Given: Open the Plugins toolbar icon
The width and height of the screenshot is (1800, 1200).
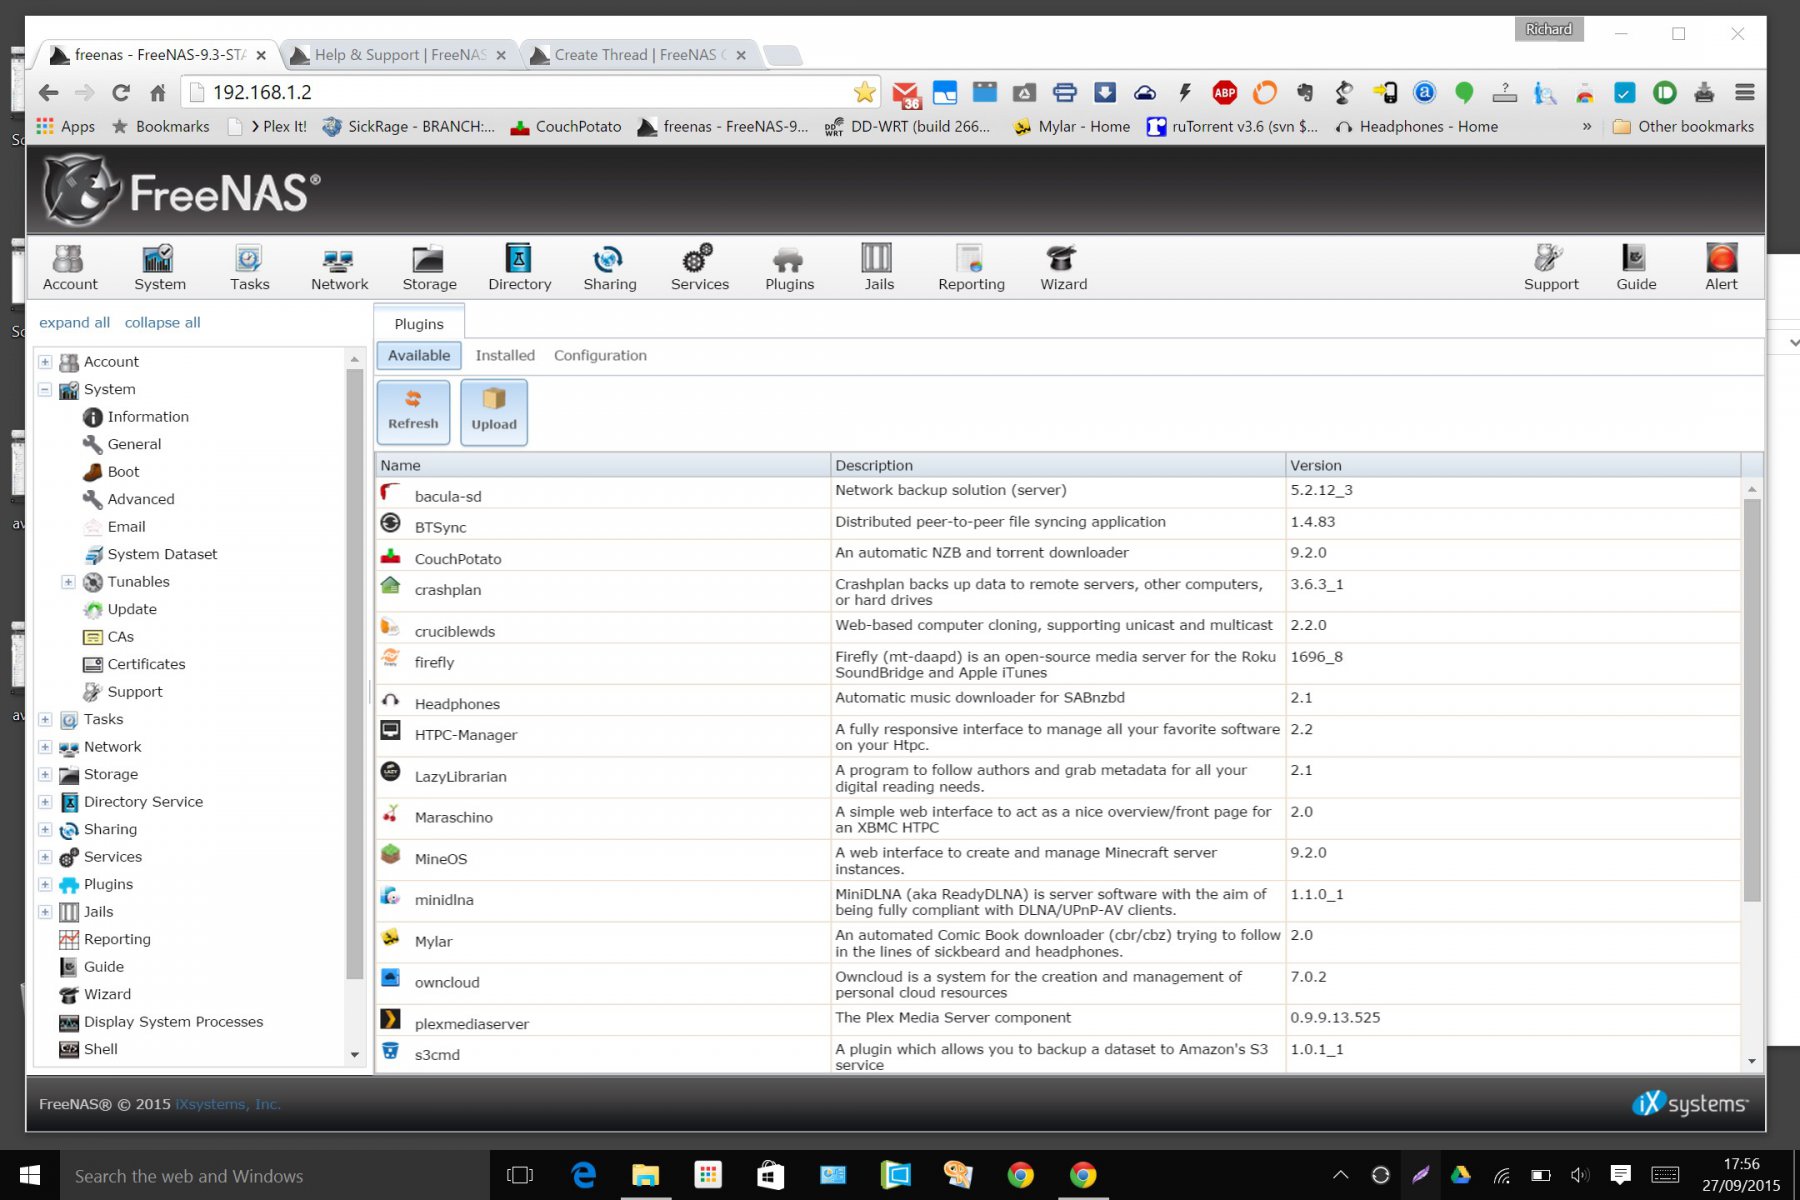Looking at the screenshot, I should coord(789,267).
